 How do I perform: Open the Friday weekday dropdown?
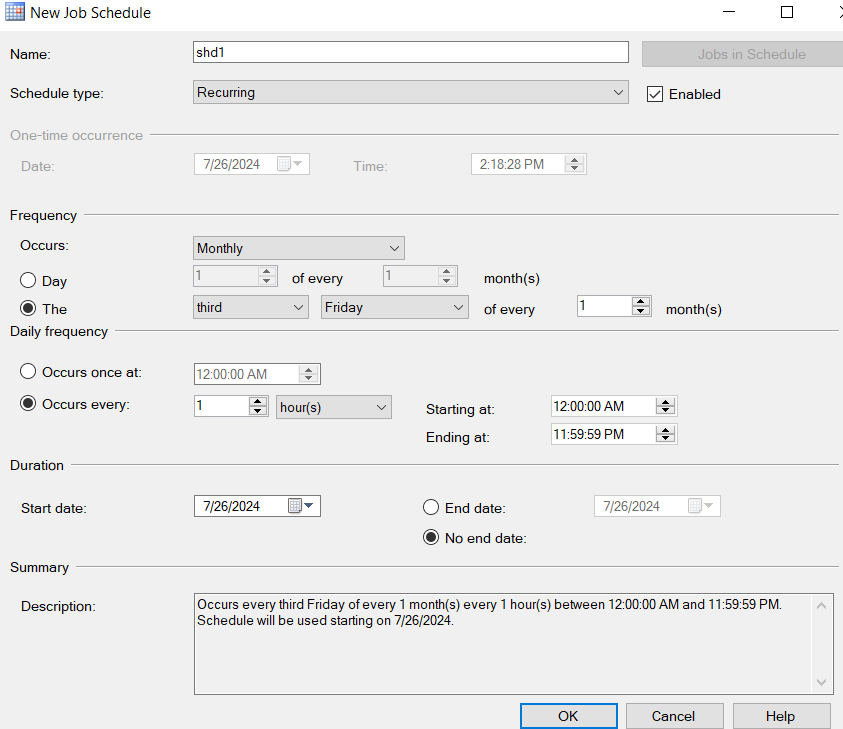pos(395,308)
